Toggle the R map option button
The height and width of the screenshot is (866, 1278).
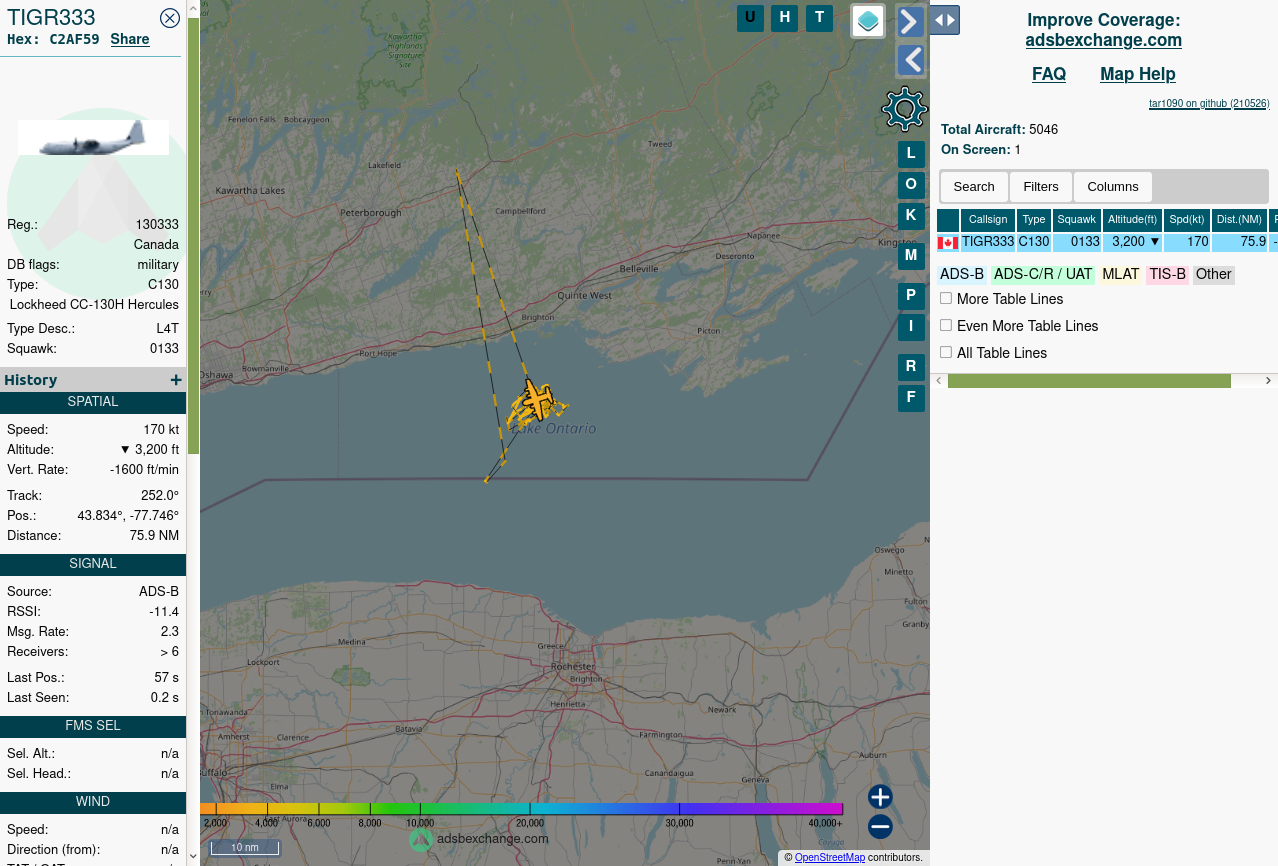tap(911, 367)
